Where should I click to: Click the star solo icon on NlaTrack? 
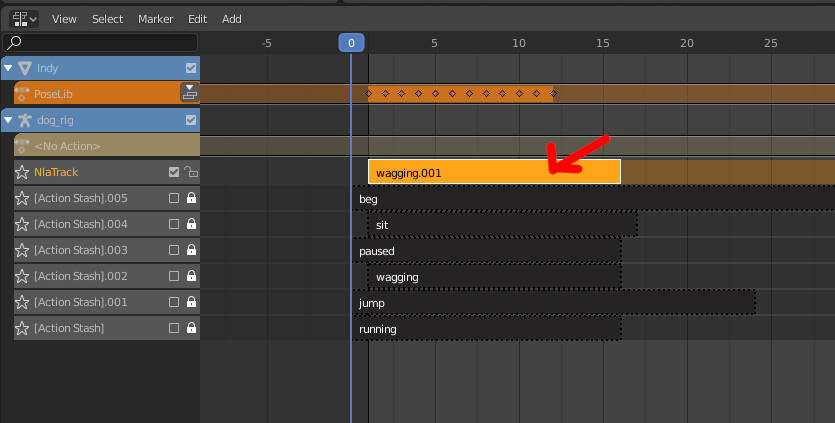coord(22,172)
